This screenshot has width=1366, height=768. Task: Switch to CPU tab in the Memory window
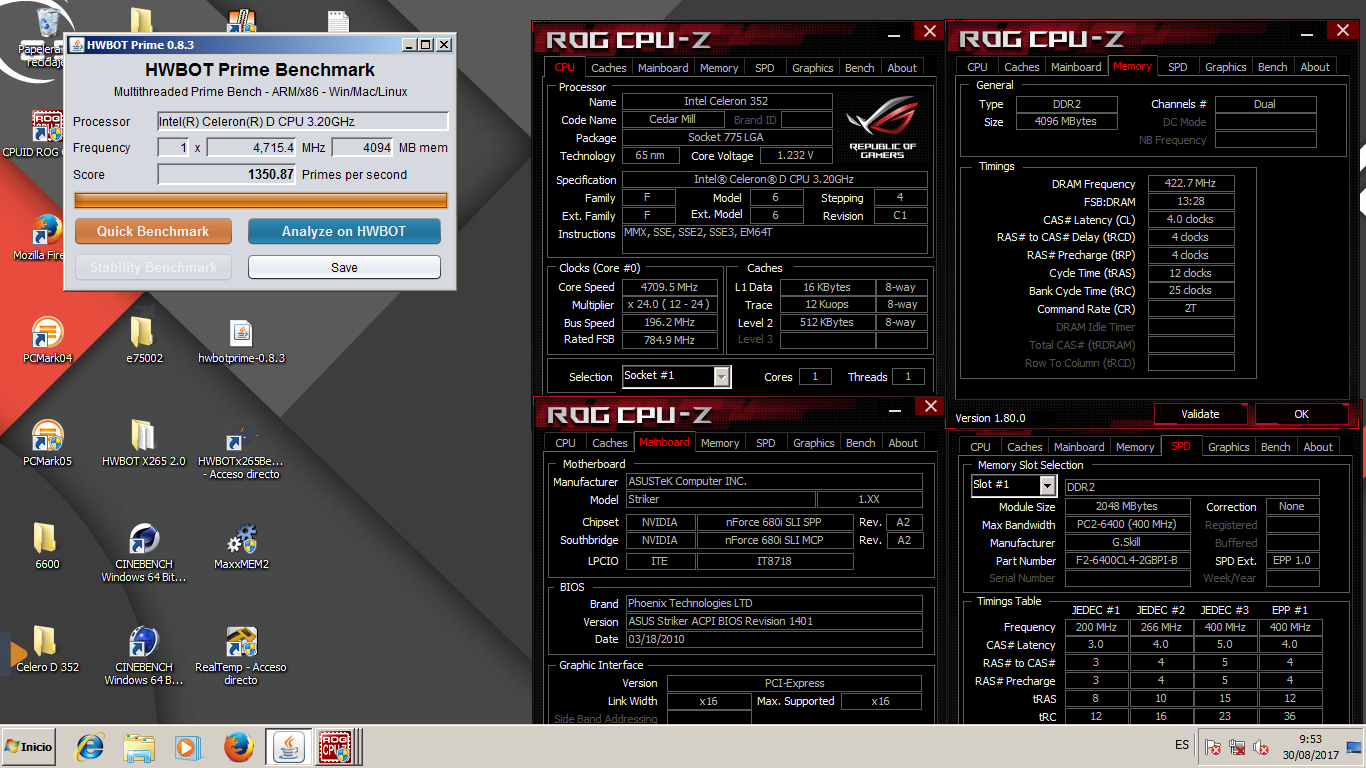978,67
